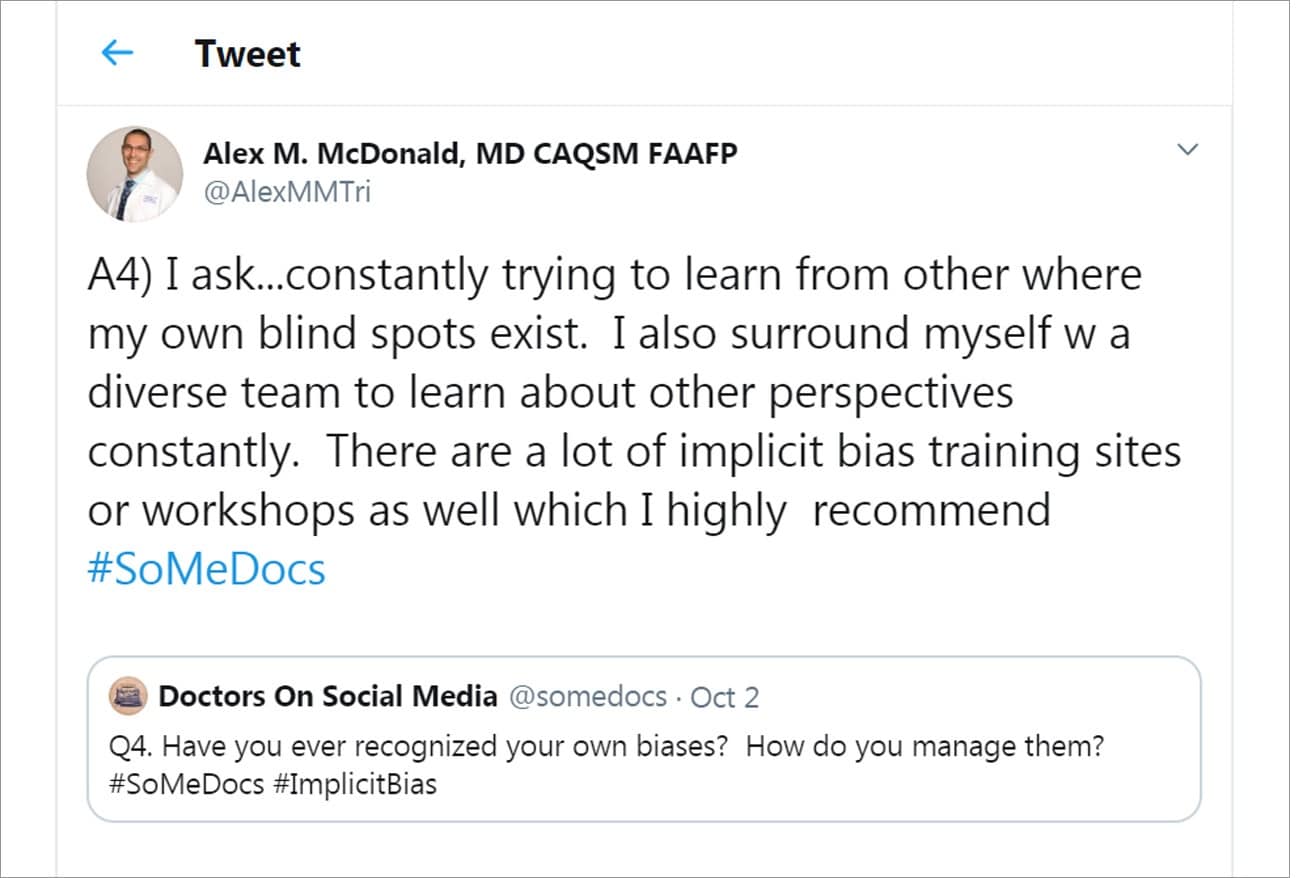Click the down-arrow for more tweet actions

(x=1188, y=149)
